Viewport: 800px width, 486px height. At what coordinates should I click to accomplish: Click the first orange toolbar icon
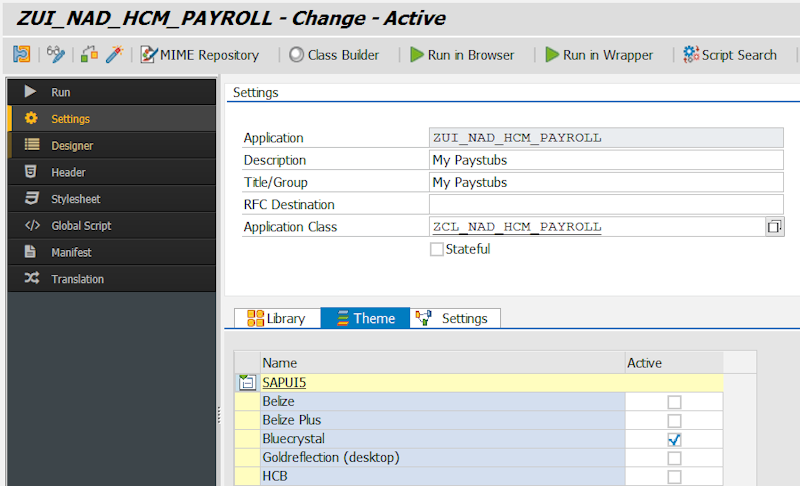22,55
